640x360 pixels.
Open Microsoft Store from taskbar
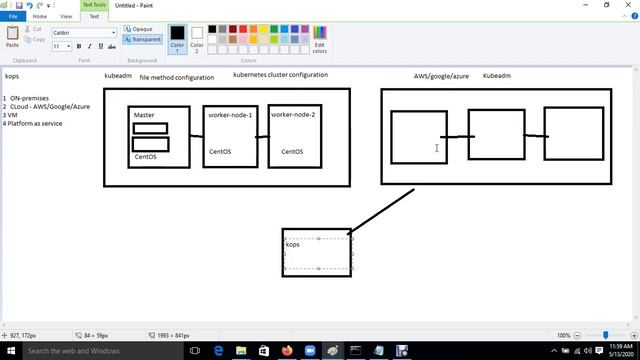[264, 351]
